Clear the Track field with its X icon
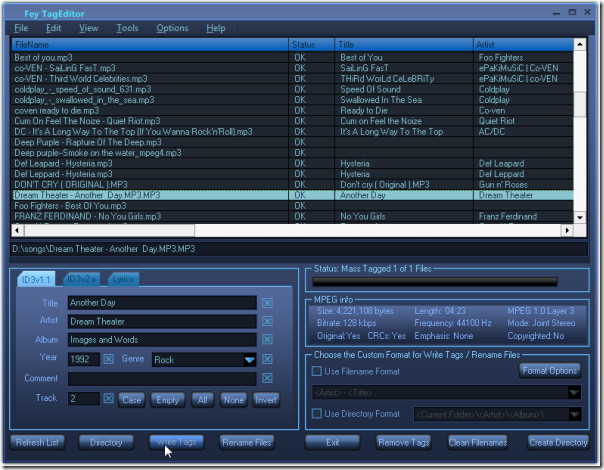604x470 pixels. (x=109, y=398)
